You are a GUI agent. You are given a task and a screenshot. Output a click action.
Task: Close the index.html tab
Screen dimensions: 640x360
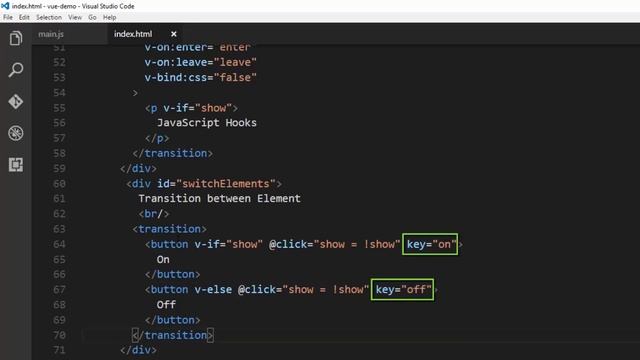point(173,34)
